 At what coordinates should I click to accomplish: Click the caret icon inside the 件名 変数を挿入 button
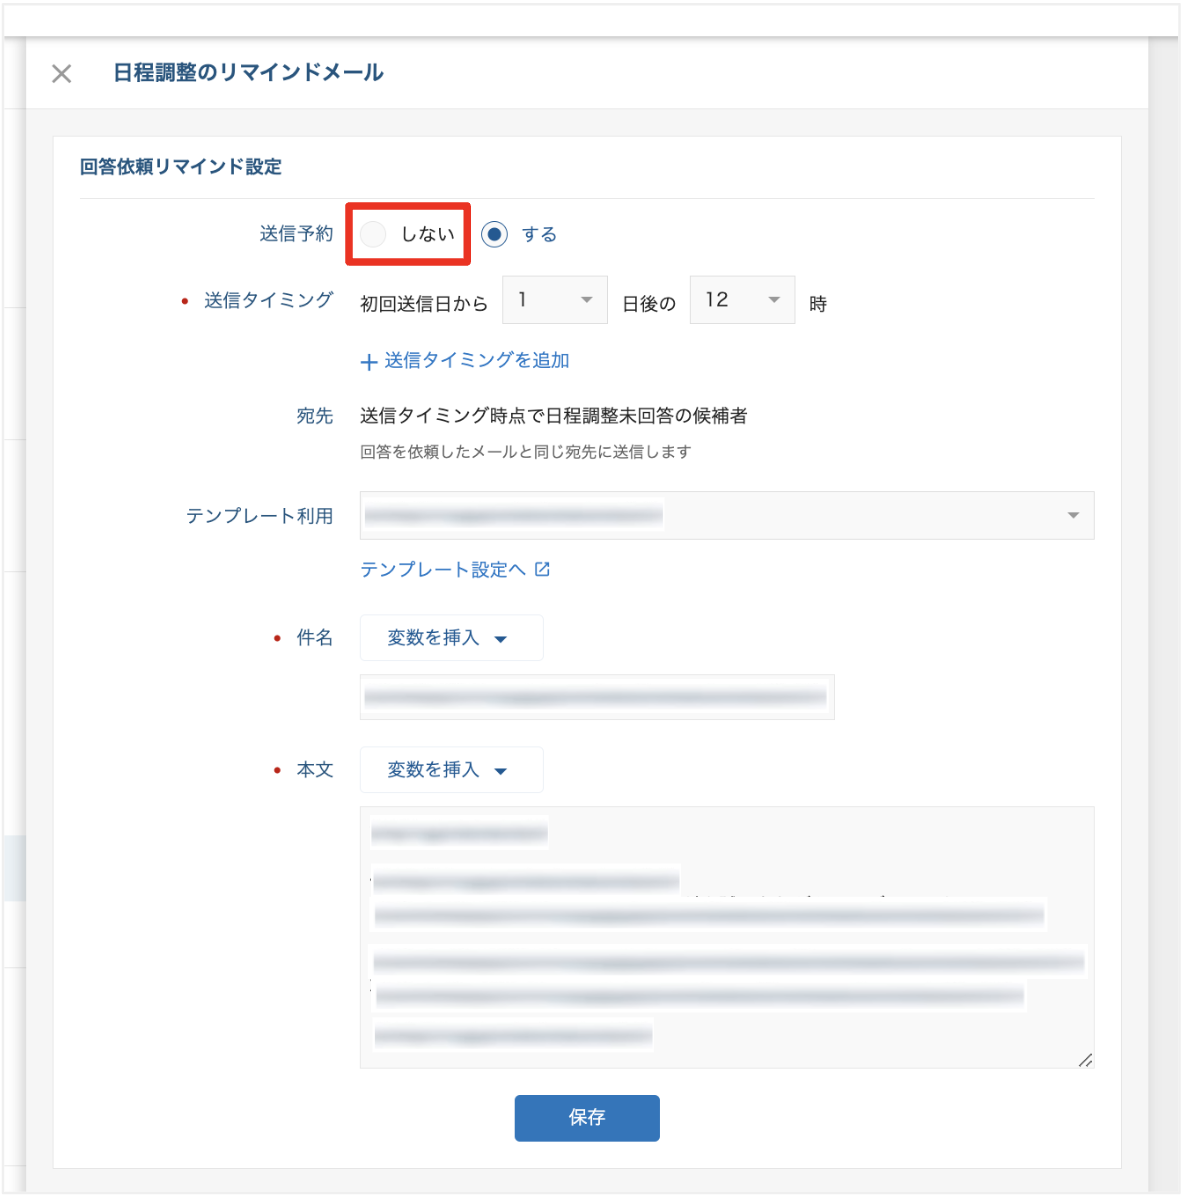(x=500, y=637)
